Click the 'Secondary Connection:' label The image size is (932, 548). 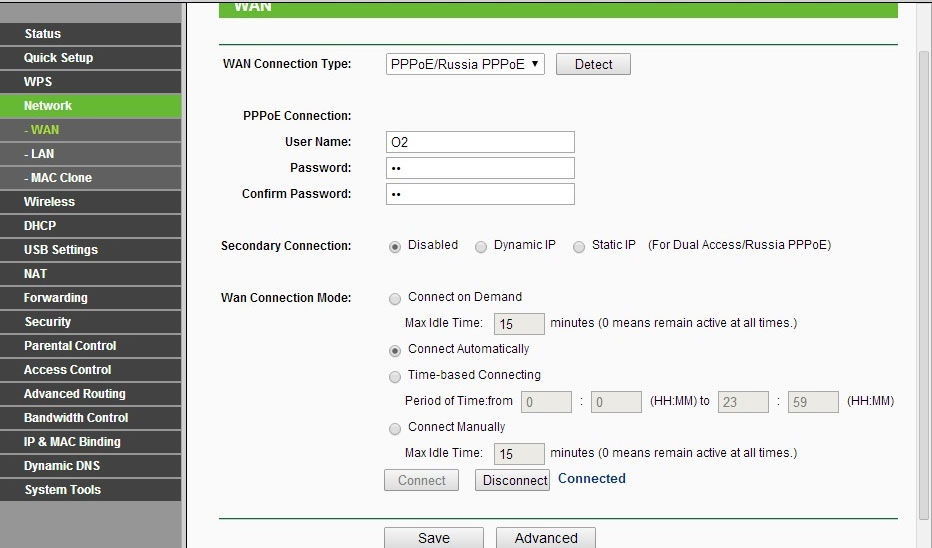point(286,246)
